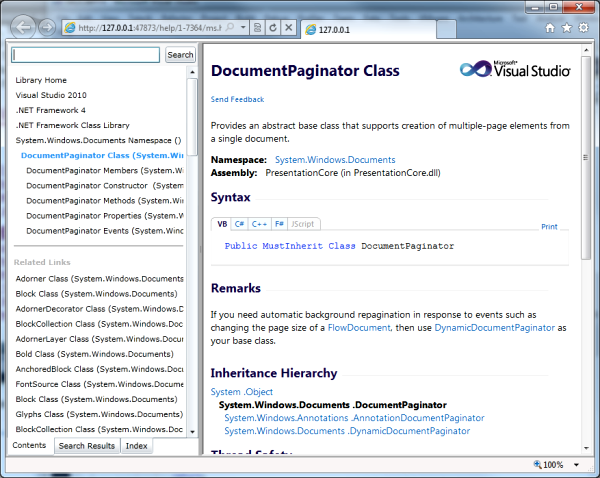
Task: Open Visual Studio 2010 contents entry
Action: tap(51, 95)
